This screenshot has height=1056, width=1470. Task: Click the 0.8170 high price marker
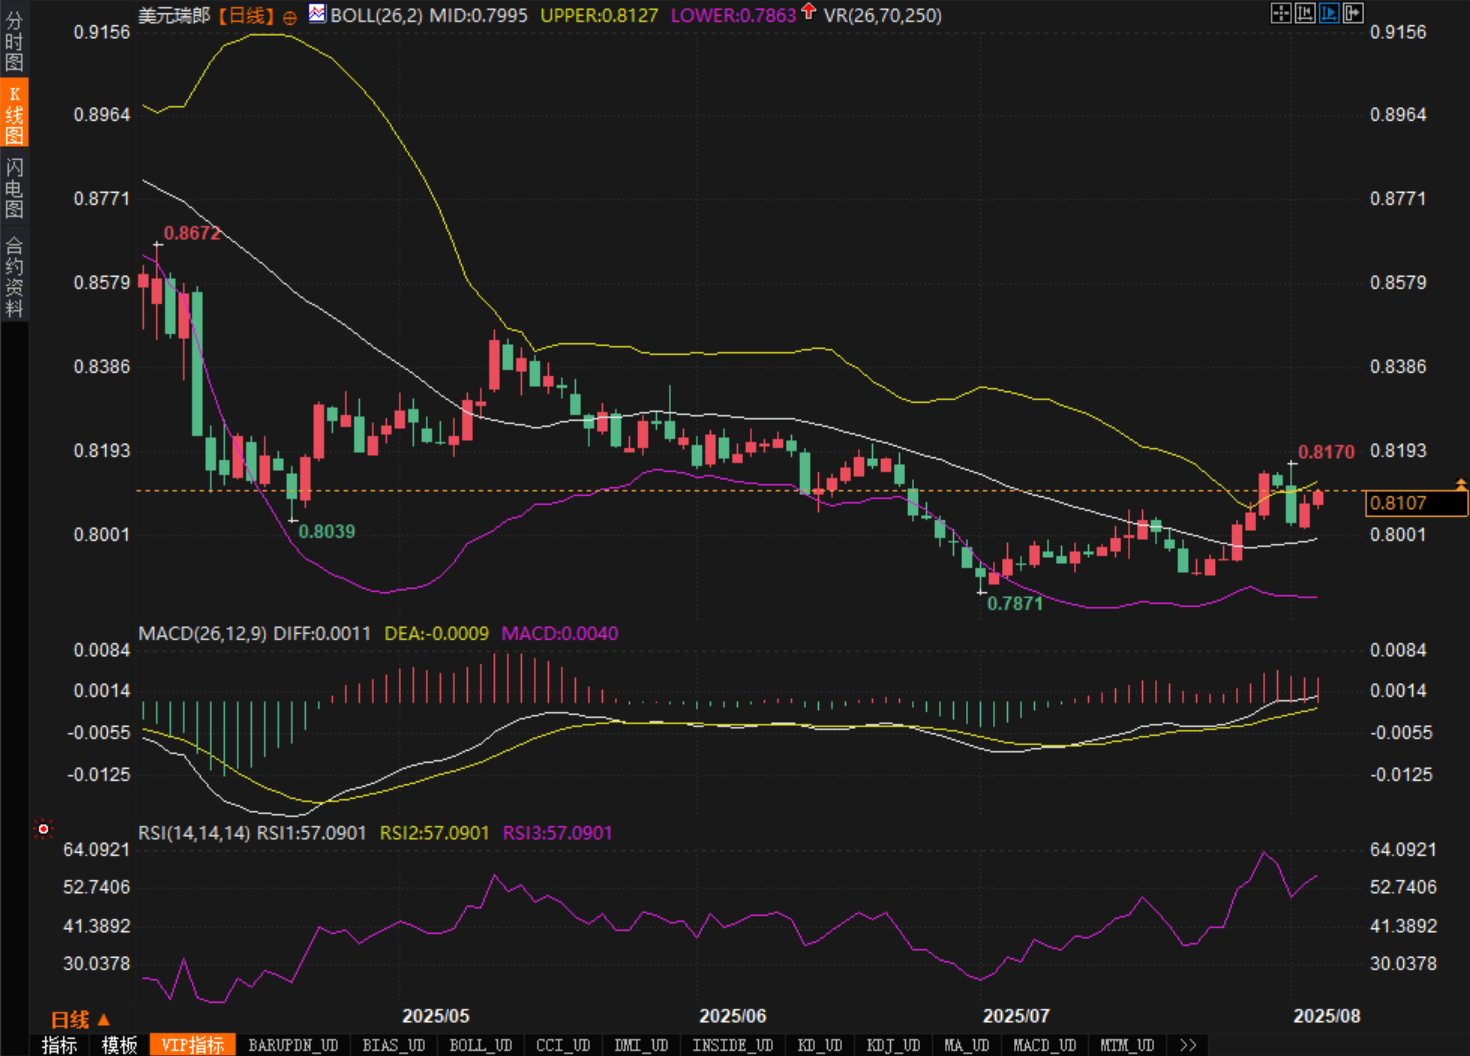click(x=1326, y=452)
